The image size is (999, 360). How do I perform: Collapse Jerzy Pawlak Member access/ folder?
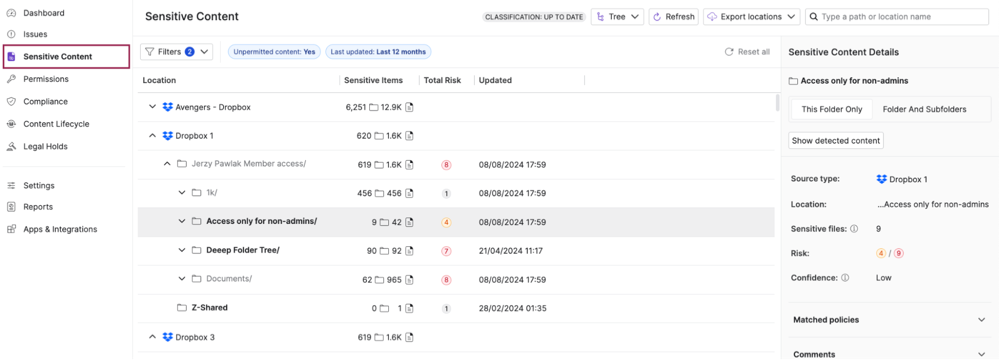(167, 164)
